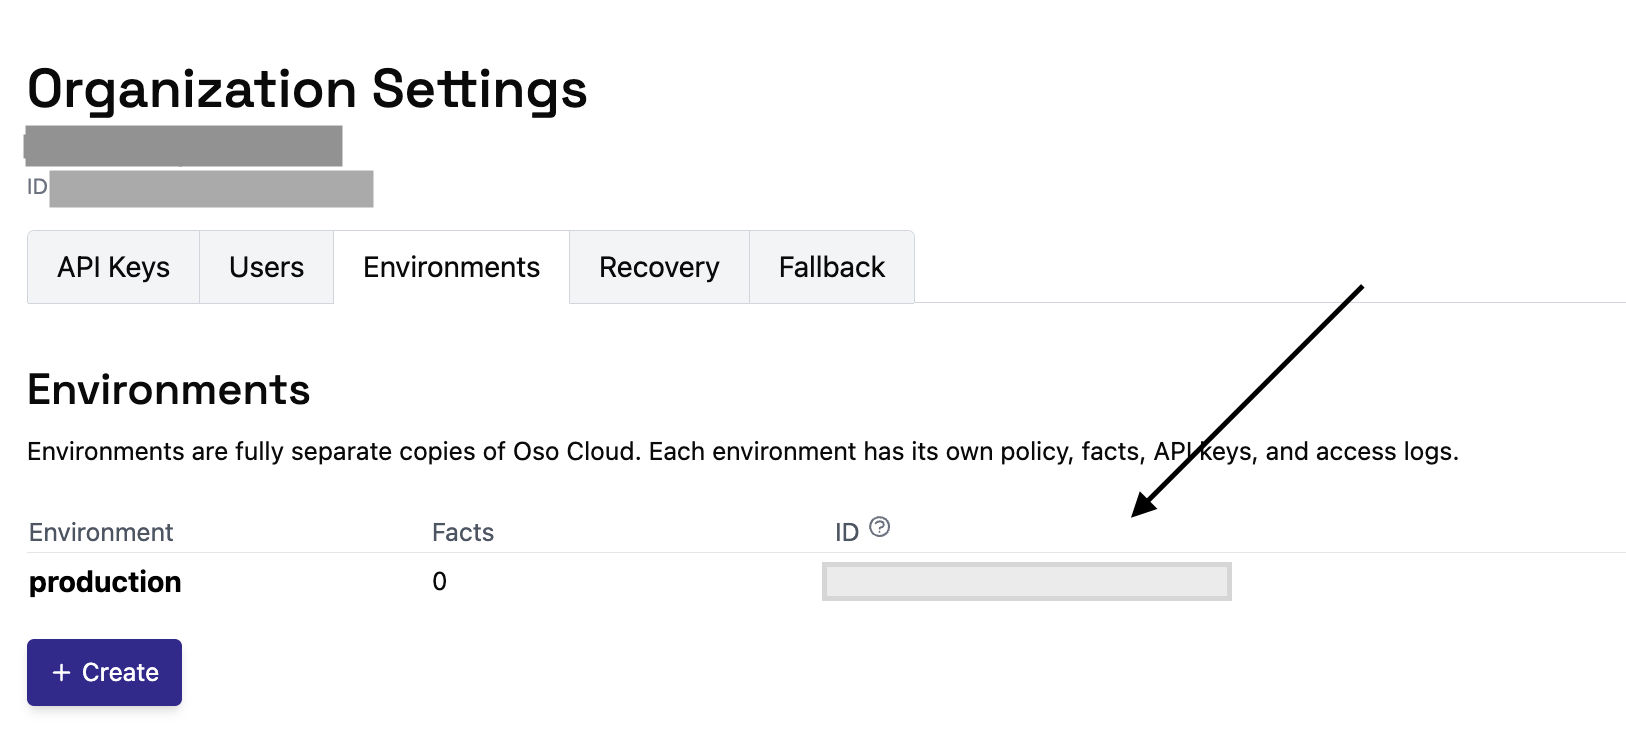Image resolution: width=1626 pixels, height=752 pixels.
Task: Click the environments description text
Action: point(742,451)
